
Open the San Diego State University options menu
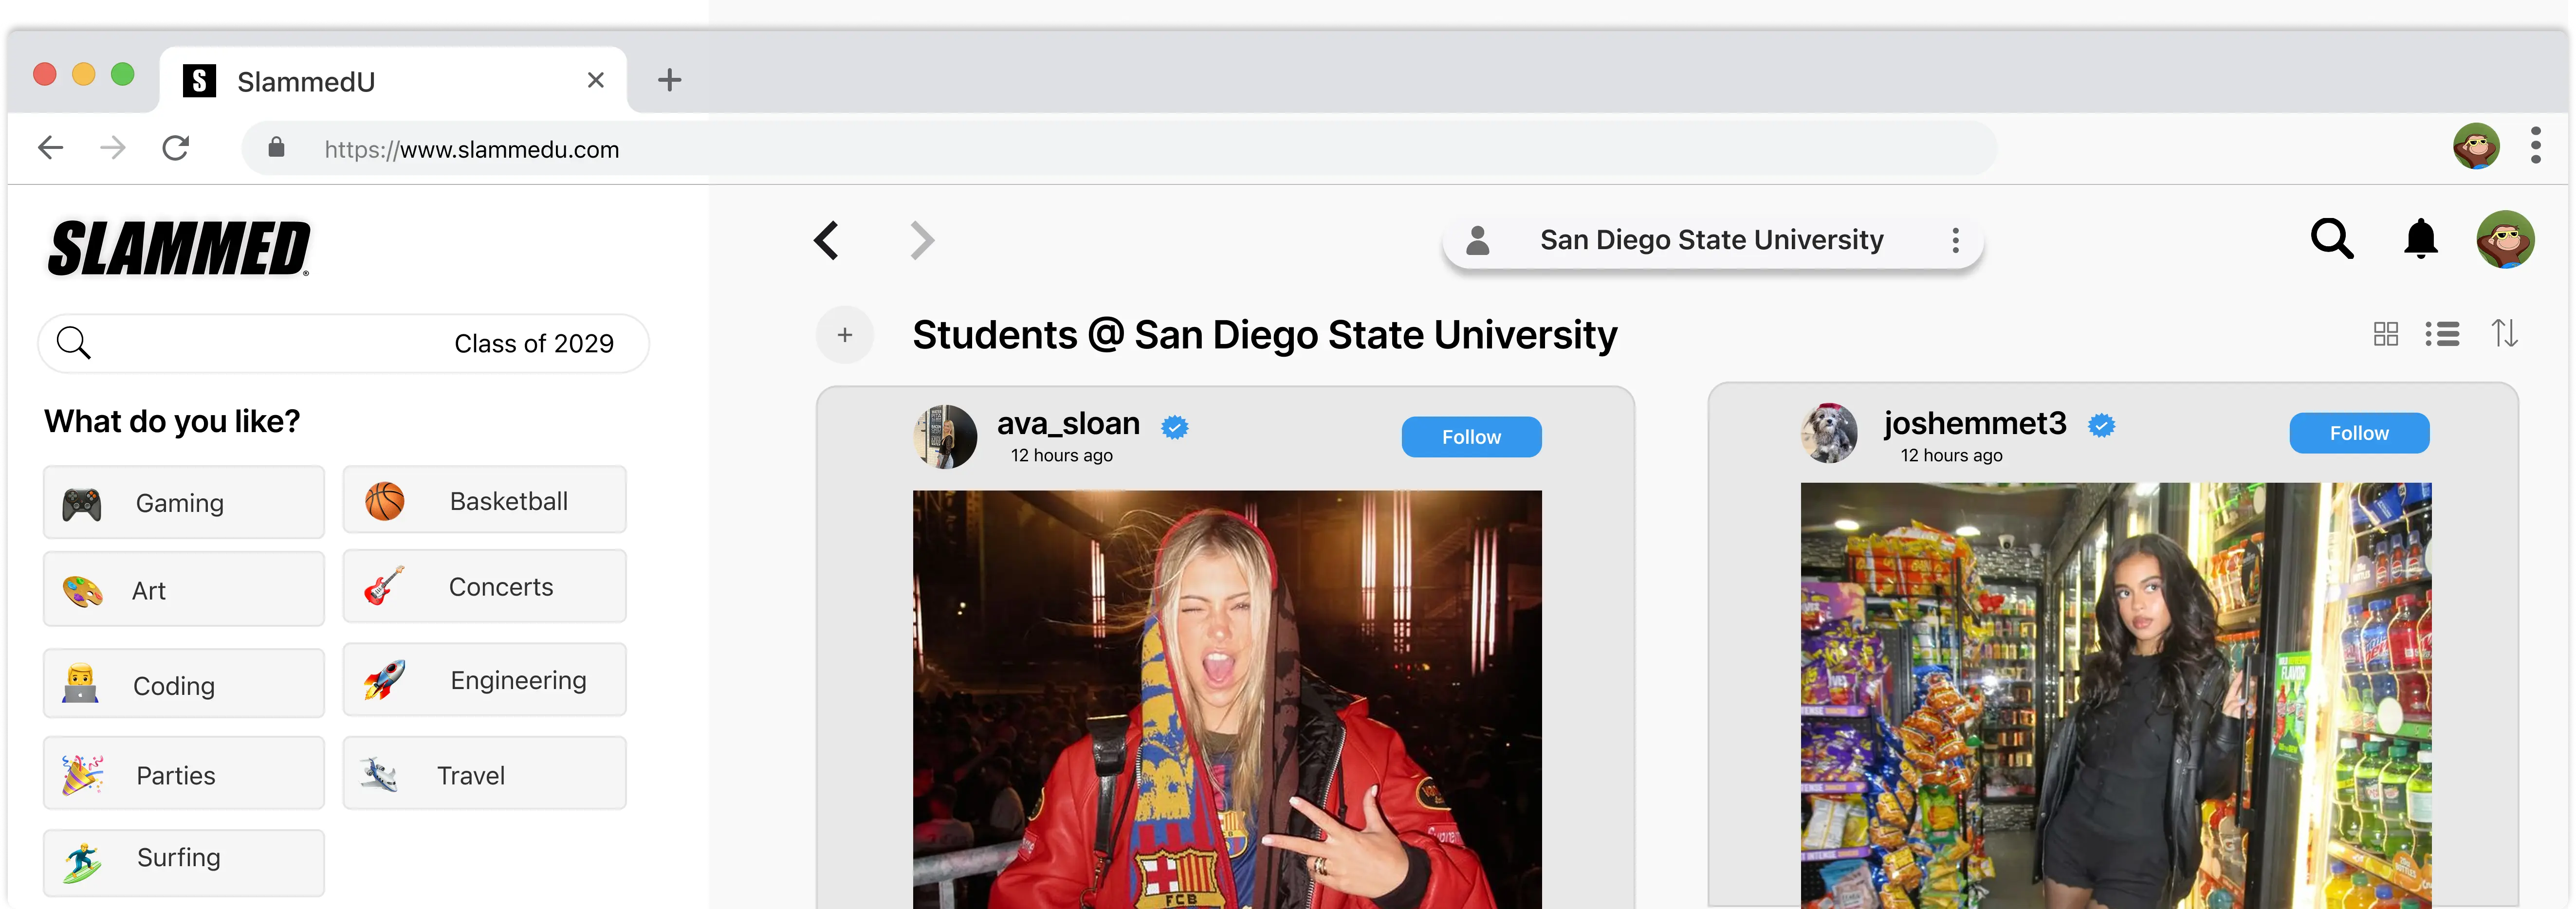(1955, 240)
